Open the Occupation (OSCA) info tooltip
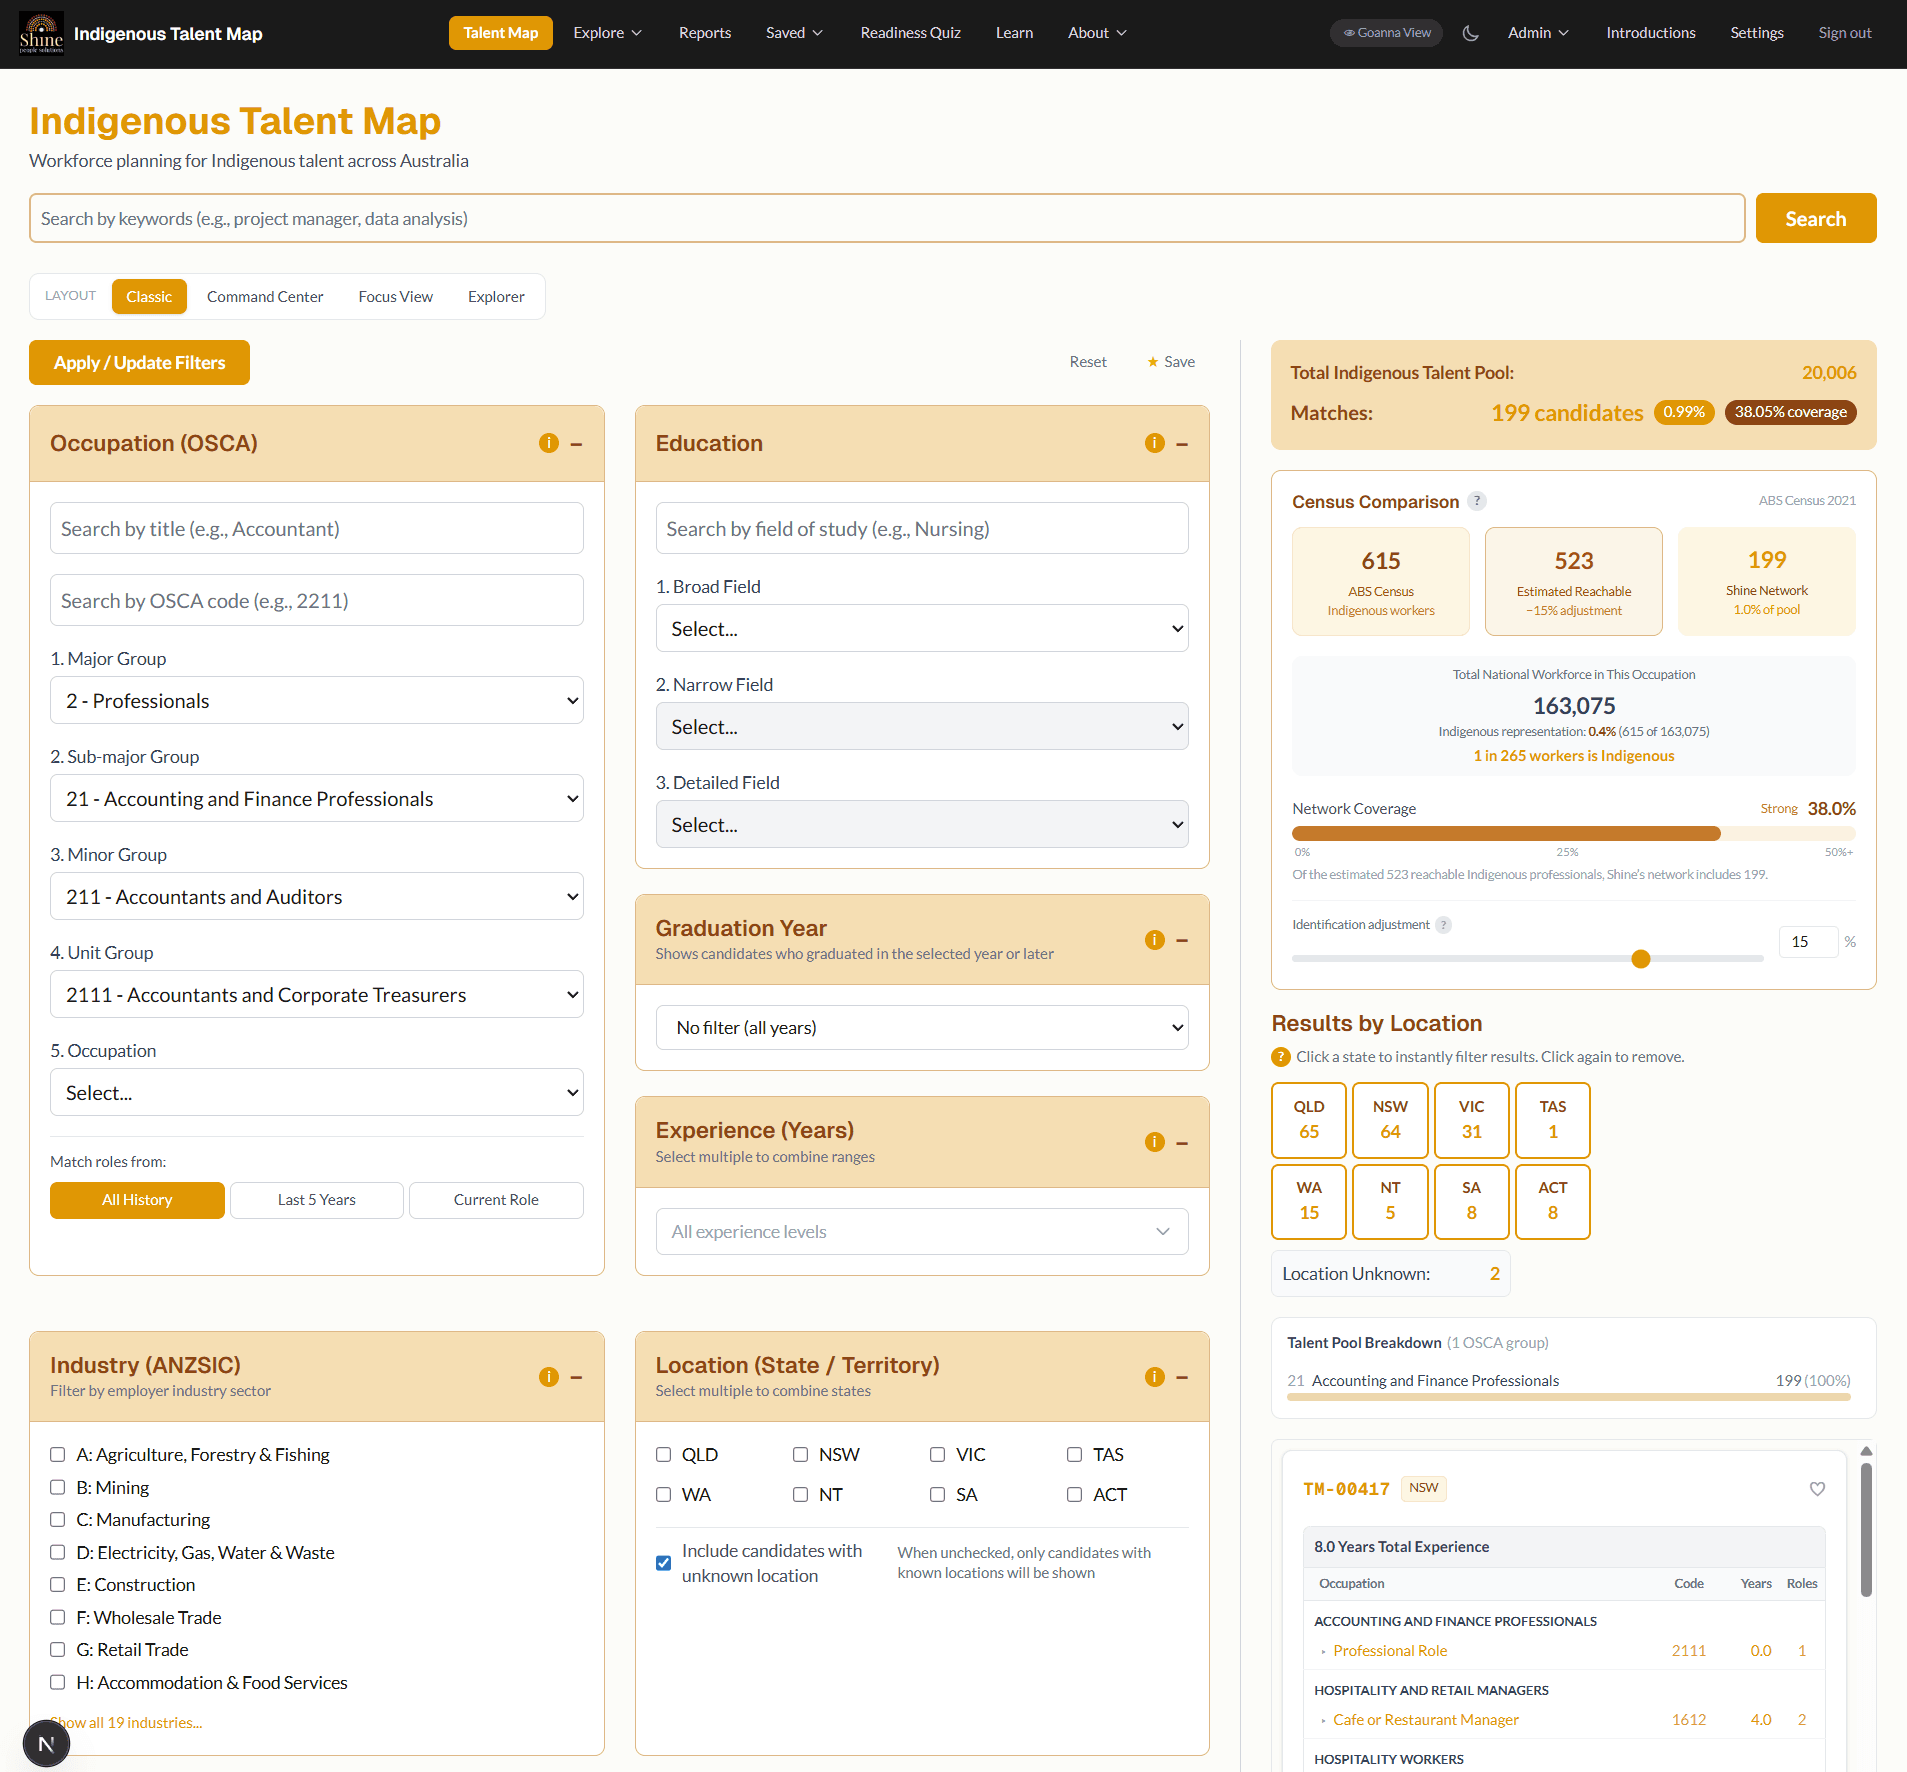Image resolution: width=1907 pixels, height=1772 pixels. tap(548, 443)
